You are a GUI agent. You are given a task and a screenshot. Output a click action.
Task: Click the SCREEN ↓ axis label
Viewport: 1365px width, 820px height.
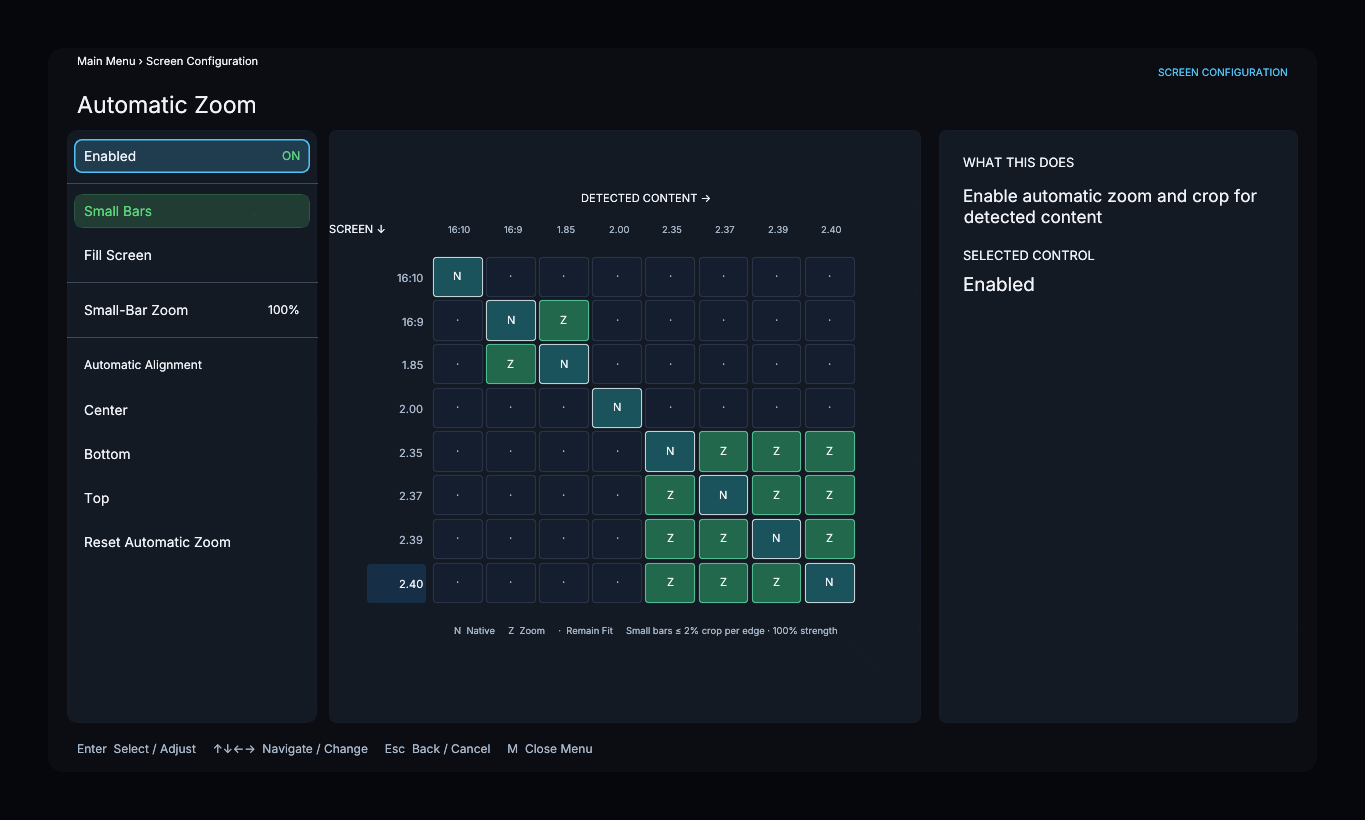click(x=357, y=229)
